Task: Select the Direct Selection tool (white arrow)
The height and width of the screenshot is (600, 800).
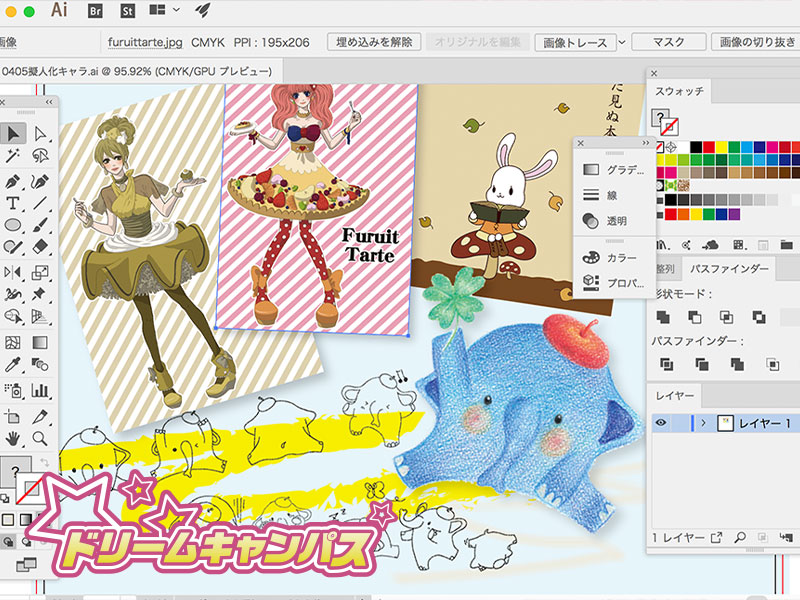Action: [x=40, y=134]
